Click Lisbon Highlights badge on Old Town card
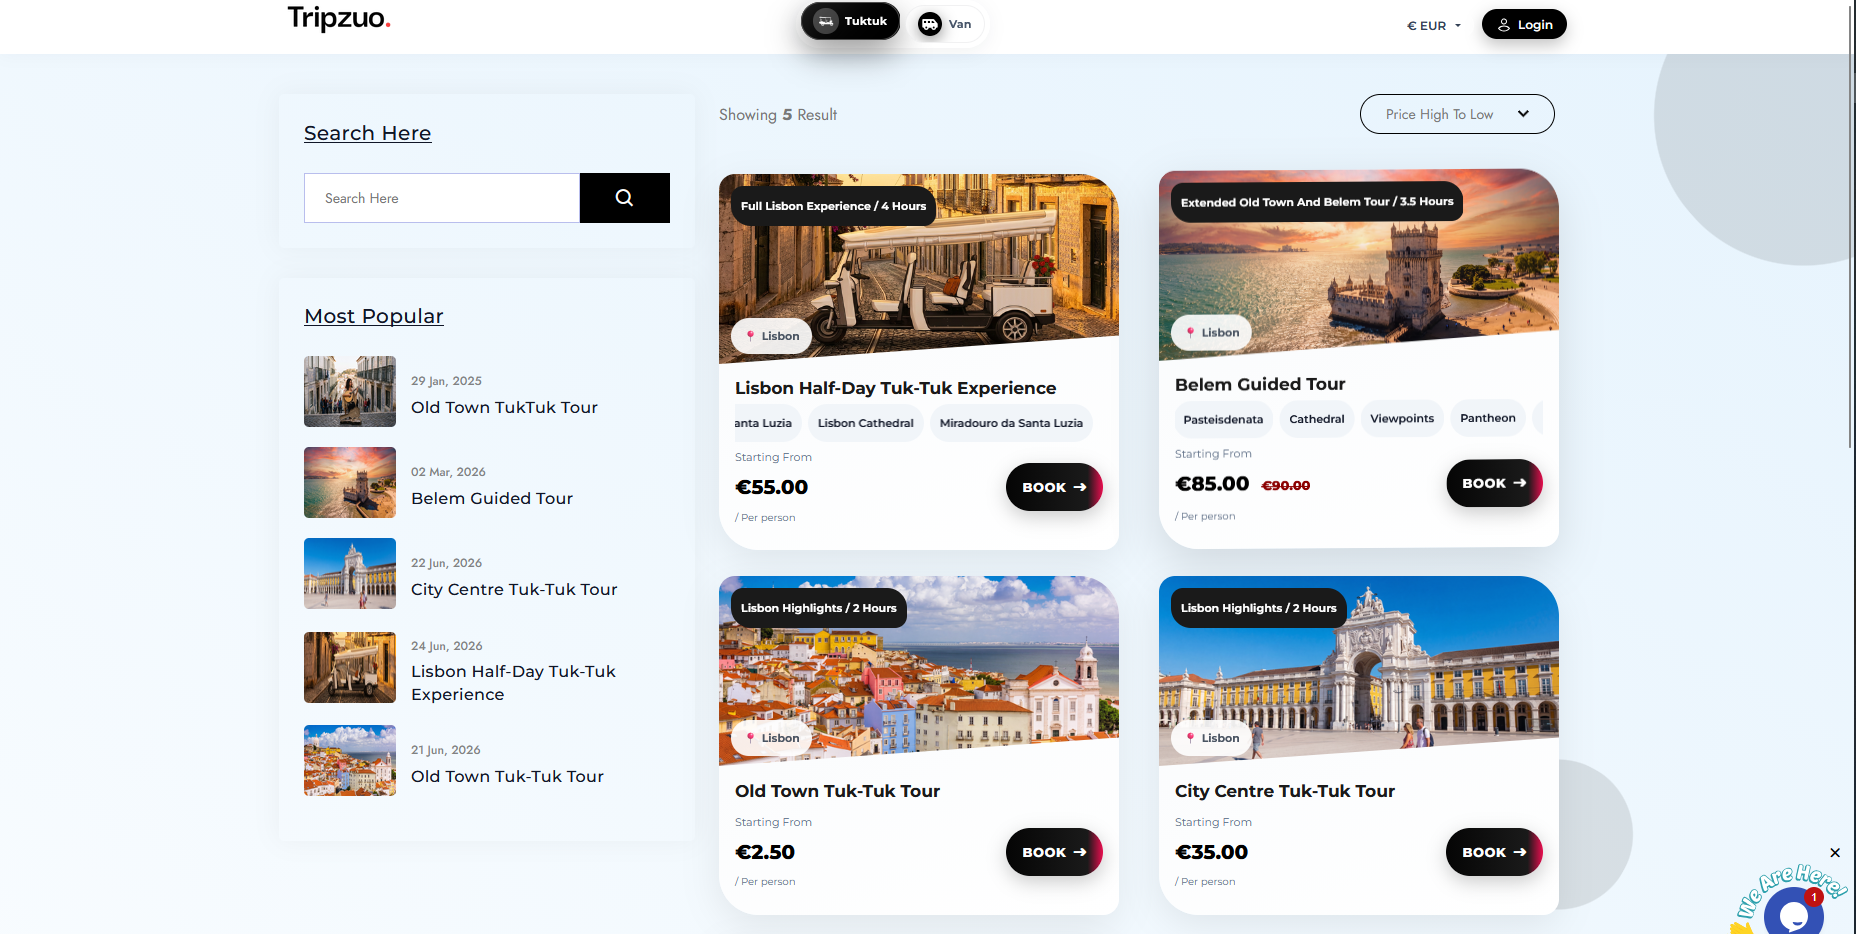Screen dimensions: 1856x934 coord(819,608)
